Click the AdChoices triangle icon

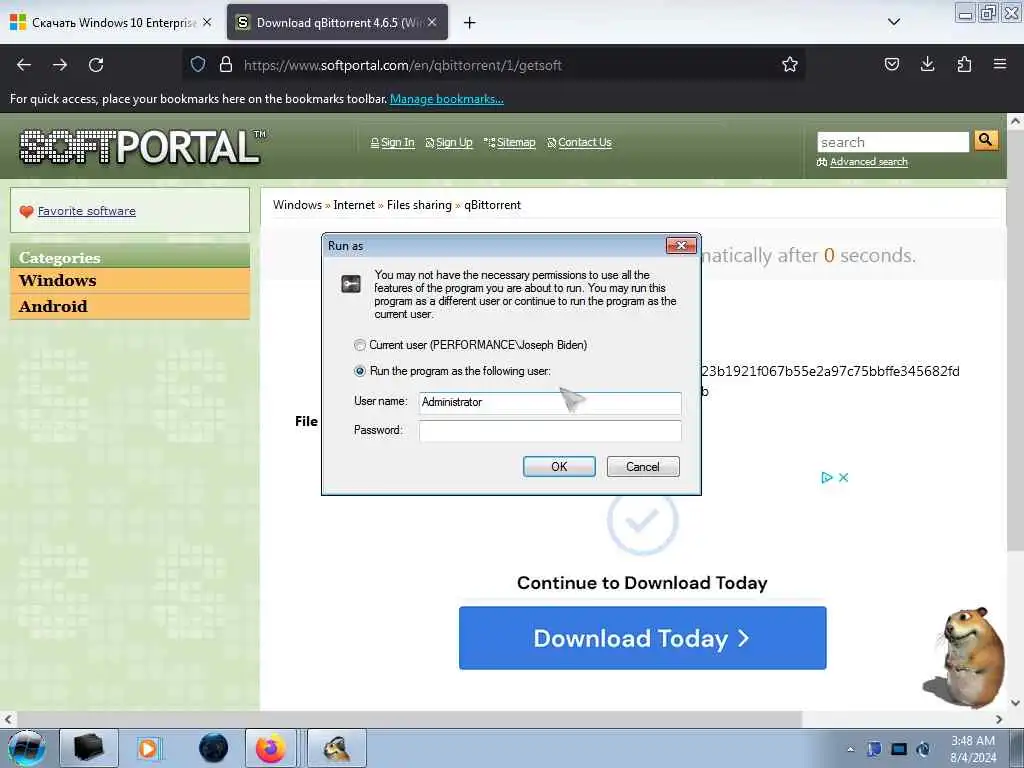827,477
